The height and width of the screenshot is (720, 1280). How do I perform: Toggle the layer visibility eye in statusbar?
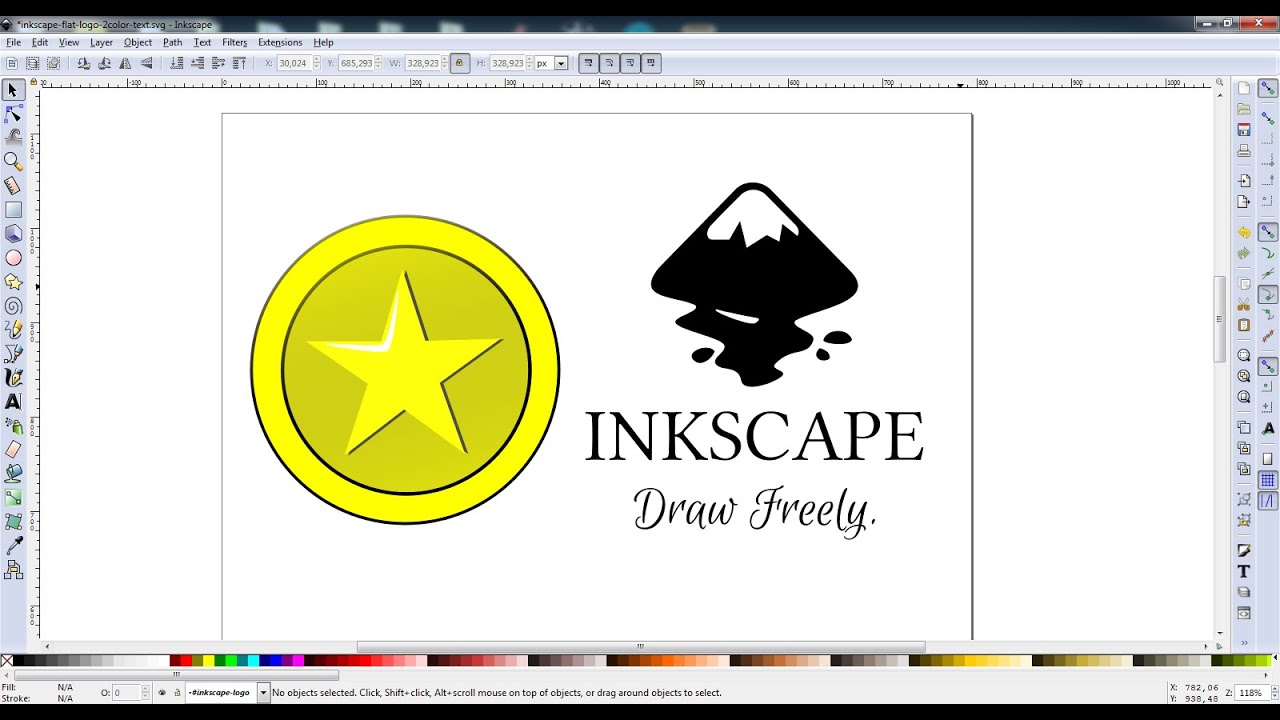point(163,691)
